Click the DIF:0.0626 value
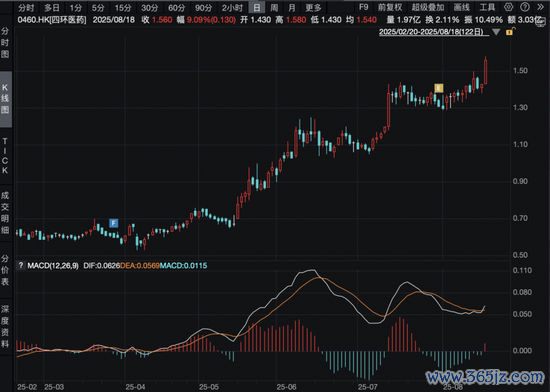550x392 pixels. click(x=102, y=265)
